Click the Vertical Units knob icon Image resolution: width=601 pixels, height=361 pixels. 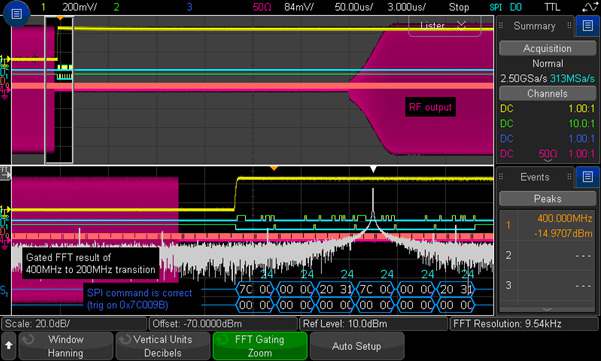125,340
